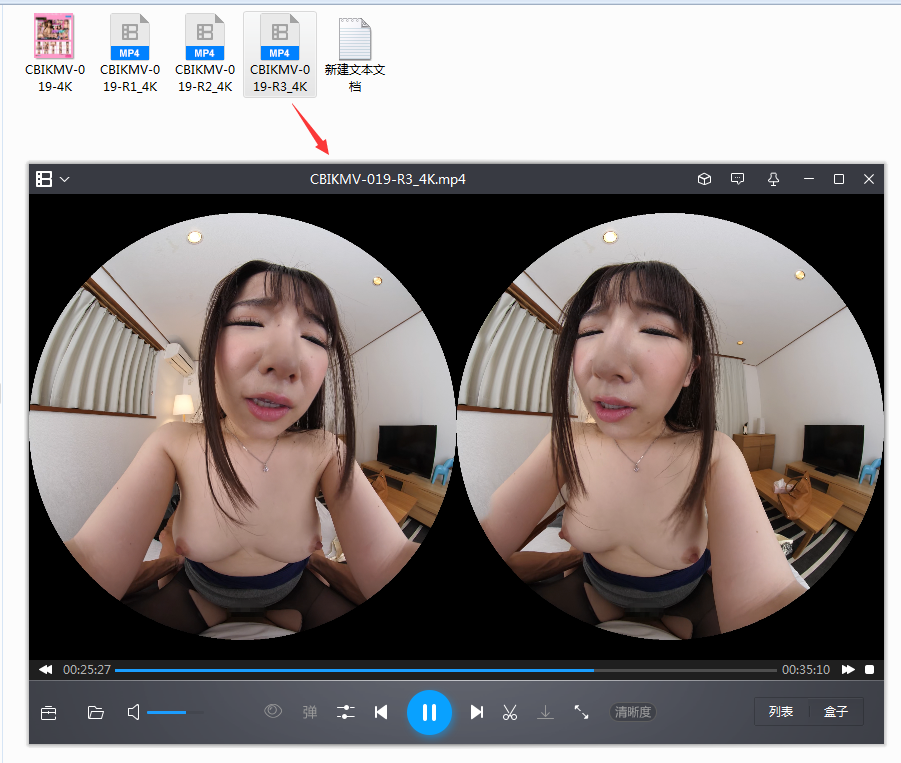Image resolution: width=901 pixels, height=763 pixels.
Task: Skip to the next track
Action: 477,712
